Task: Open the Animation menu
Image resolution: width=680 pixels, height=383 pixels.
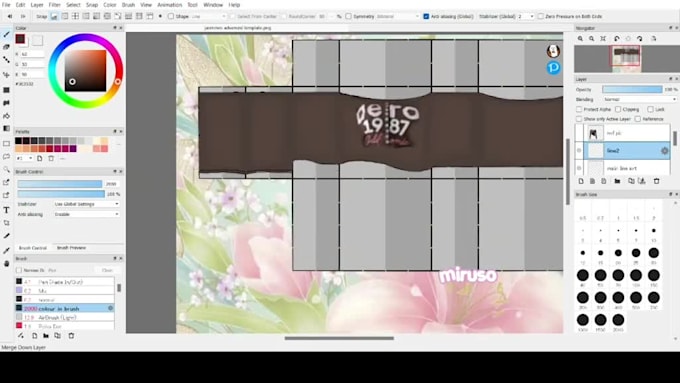Action: [169, 5]
